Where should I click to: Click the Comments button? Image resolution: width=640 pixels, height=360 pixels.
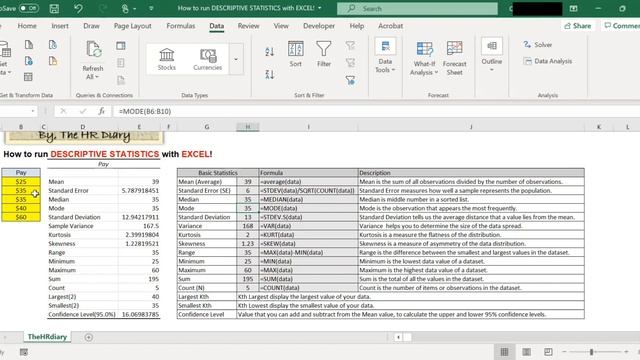pyautogui.click(x=621, y=26)
